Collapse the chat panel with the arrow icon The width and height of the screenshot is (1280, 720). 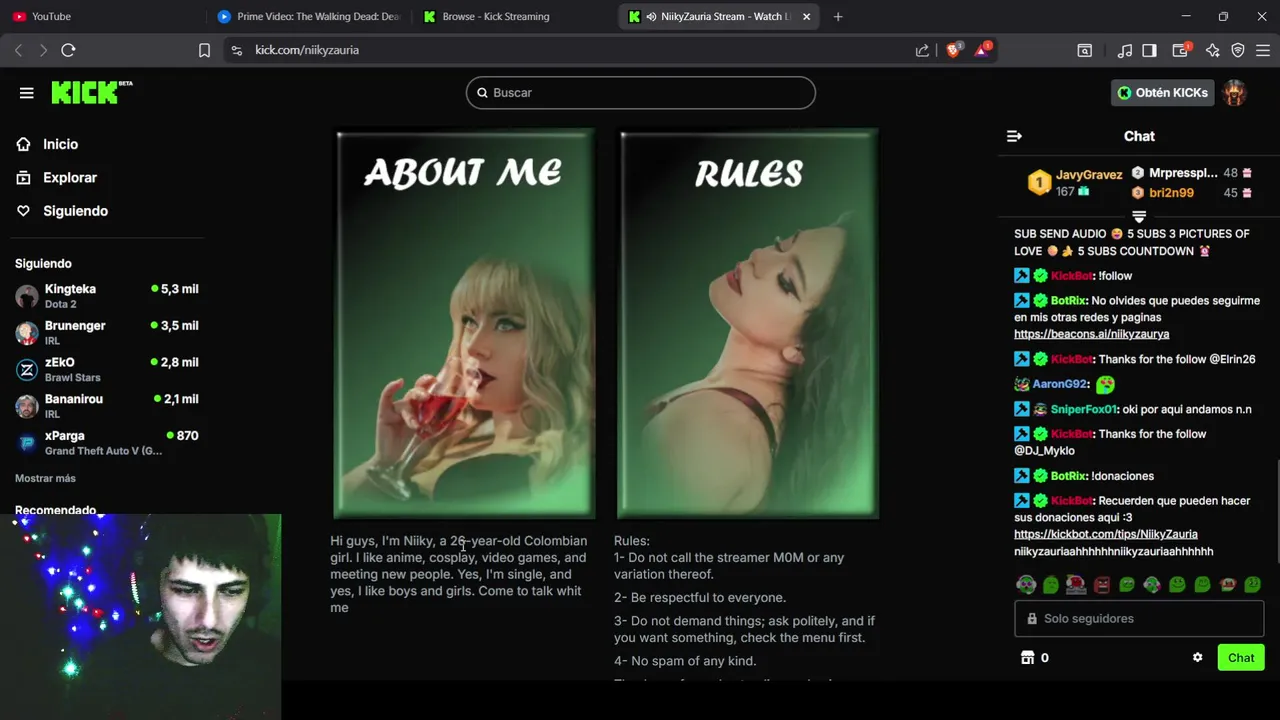[1014, 136]
